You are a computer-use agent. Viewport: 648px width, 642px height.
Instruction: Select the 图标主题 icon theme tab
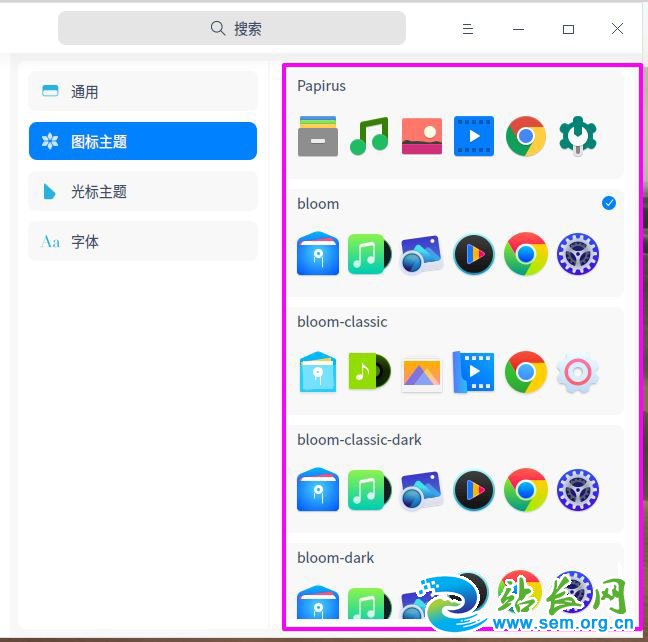(x=143, y=141)
